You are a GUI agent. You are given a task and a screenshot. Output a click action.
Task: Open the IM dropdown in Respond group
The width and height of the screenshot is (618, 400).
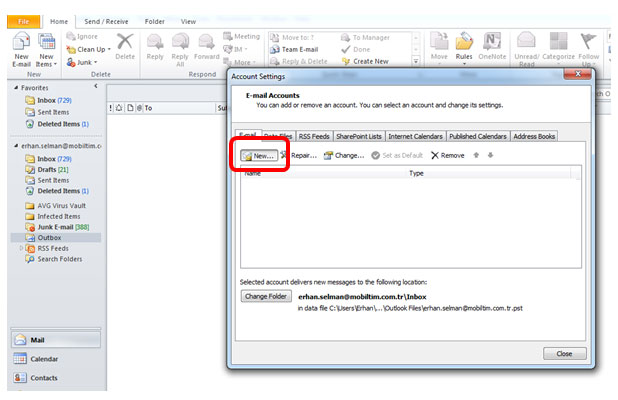coord(235,49)
